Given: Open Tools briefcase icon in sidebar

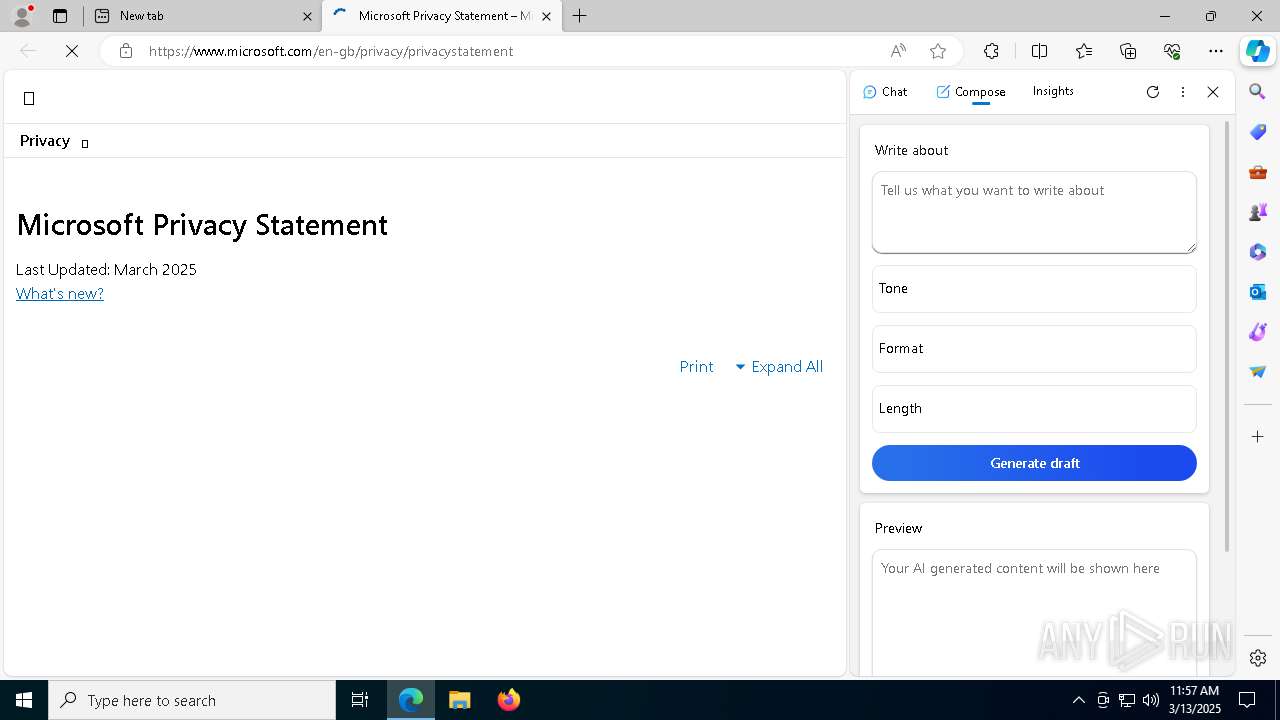Looking at the screenshot, I should click(1258, 172).
